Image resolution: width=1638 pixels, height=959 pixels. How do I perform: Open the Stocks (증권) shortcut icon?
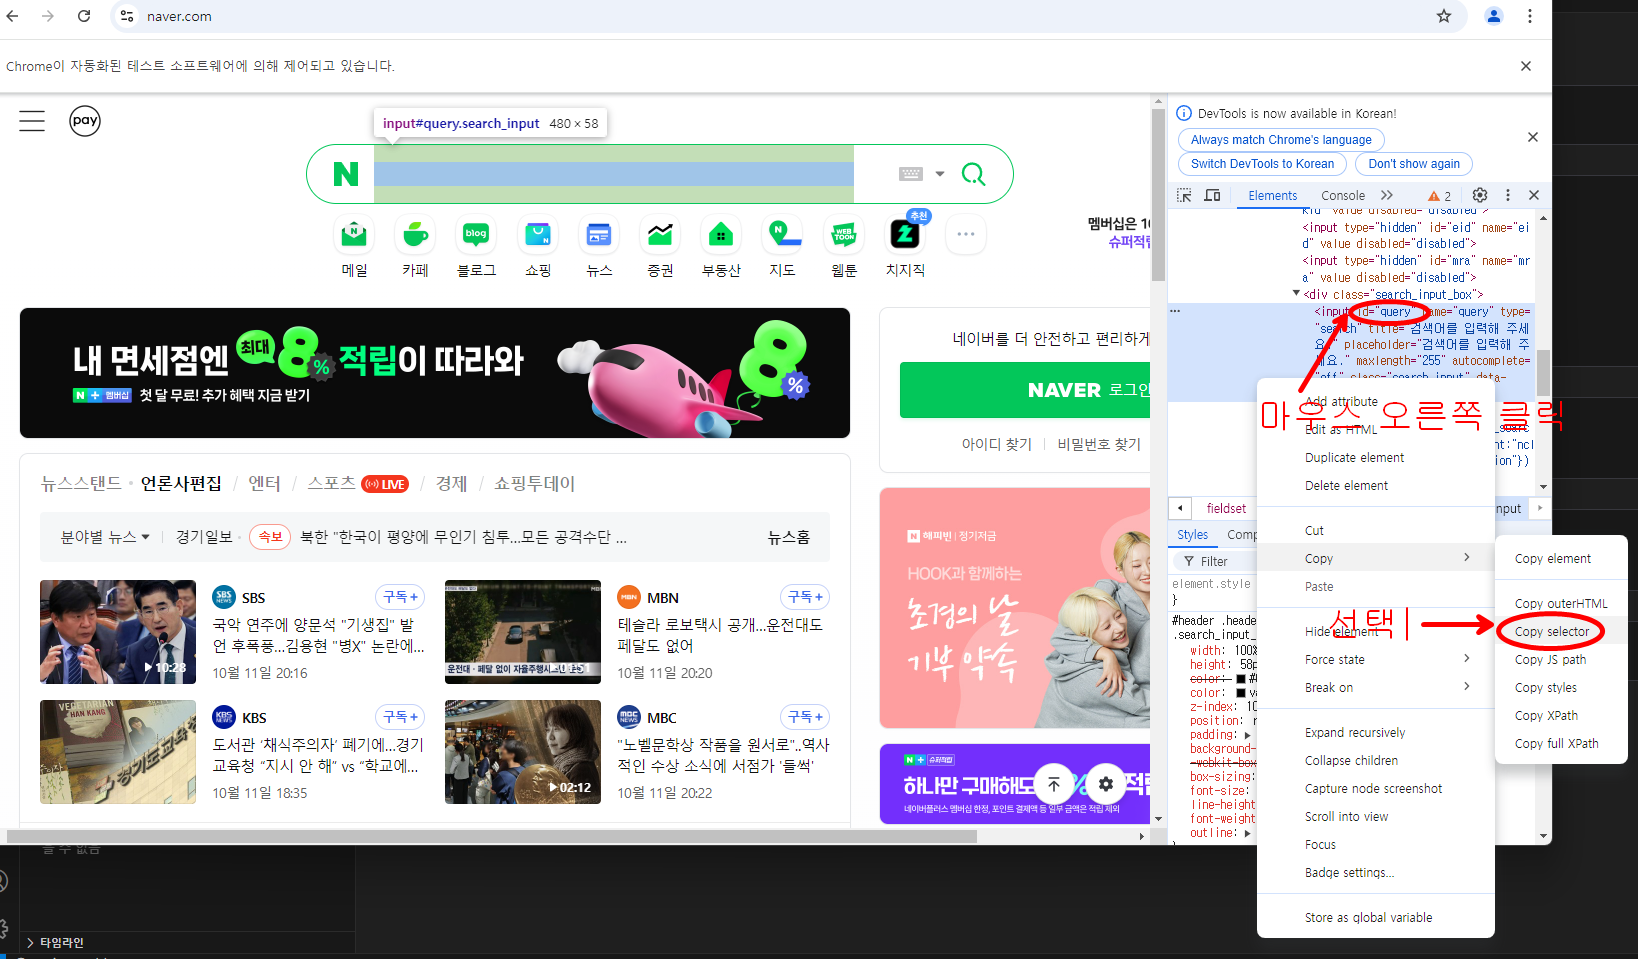660,235
